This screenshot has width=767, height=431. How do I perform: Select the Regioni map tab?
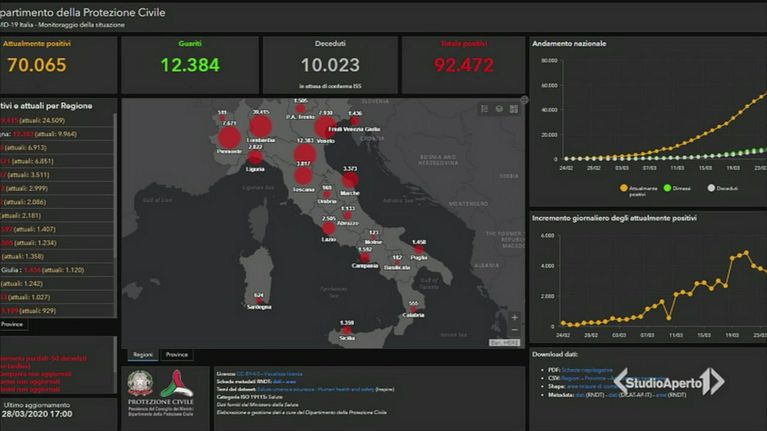tap(144, 355)
